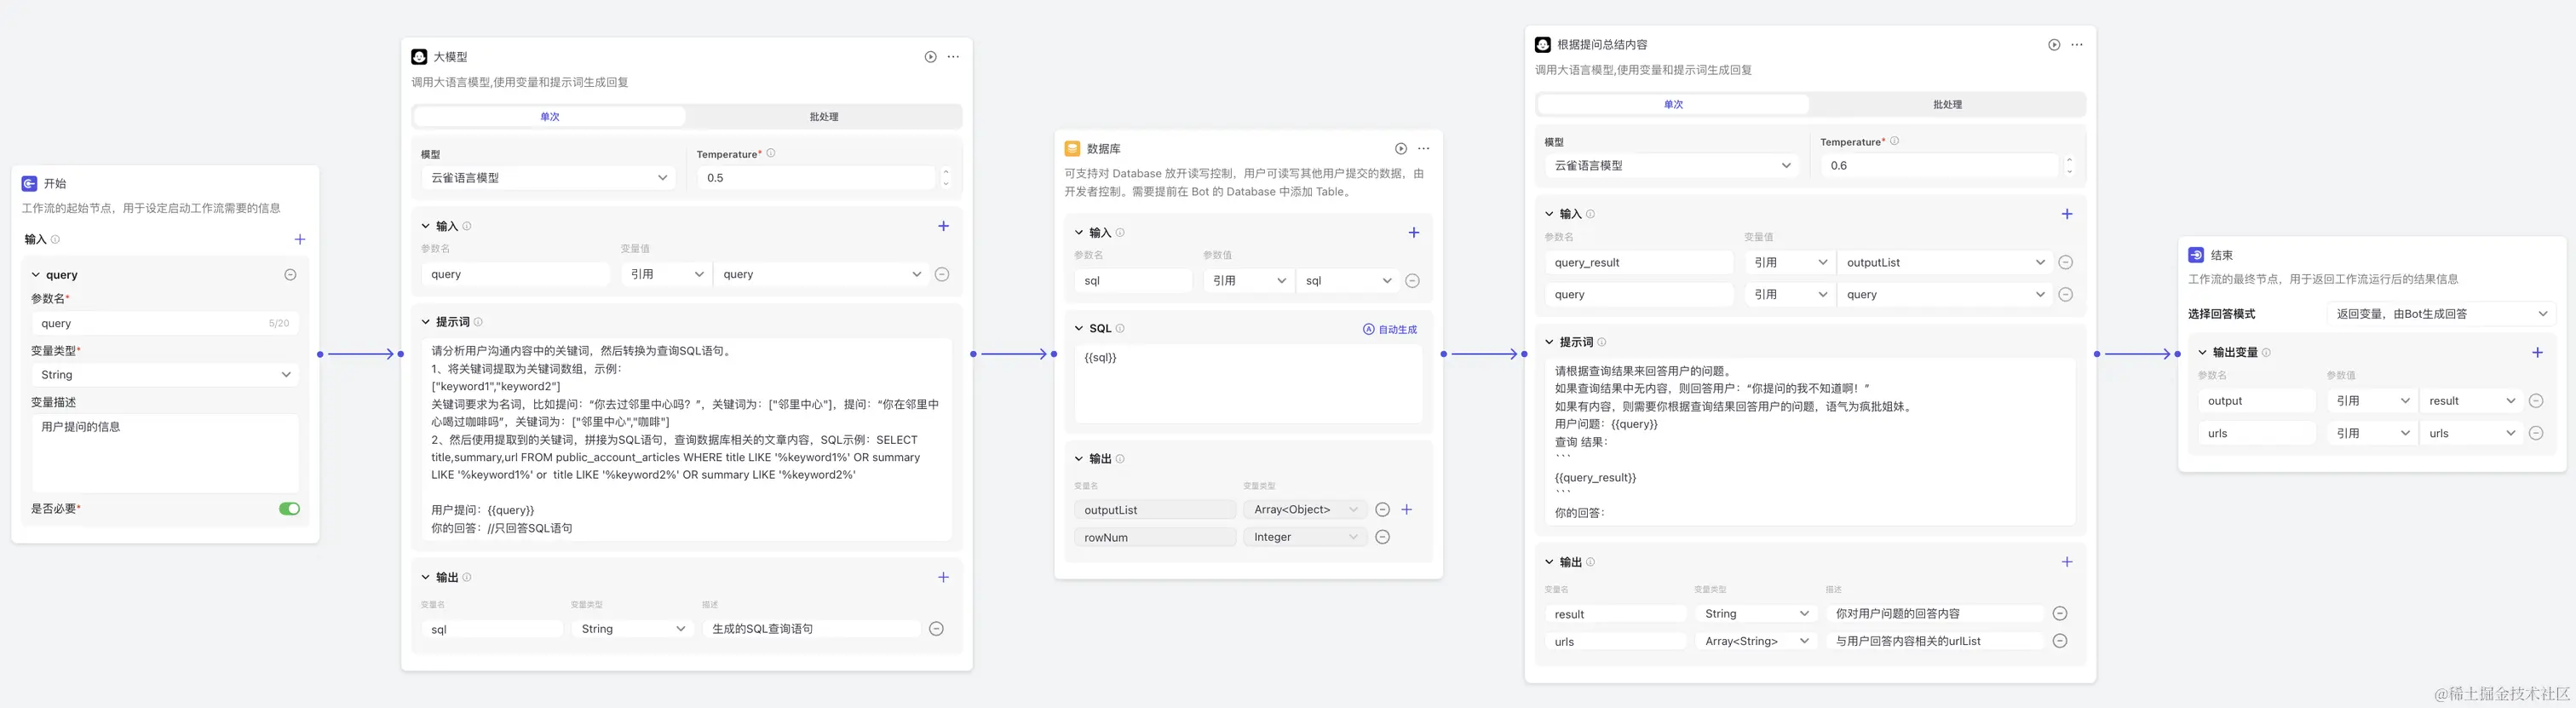Run the 数据库 node with play icon

[1401, 149]
